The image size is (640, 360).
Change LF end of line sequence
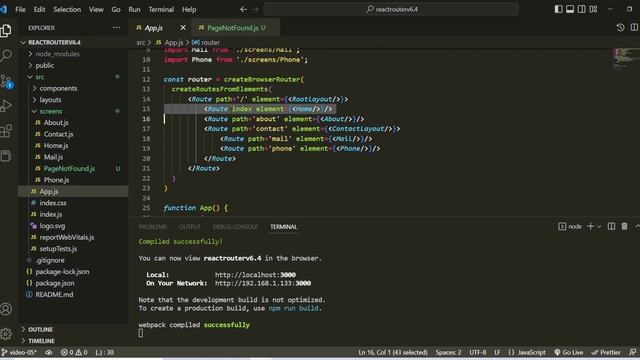coord(497,352)
